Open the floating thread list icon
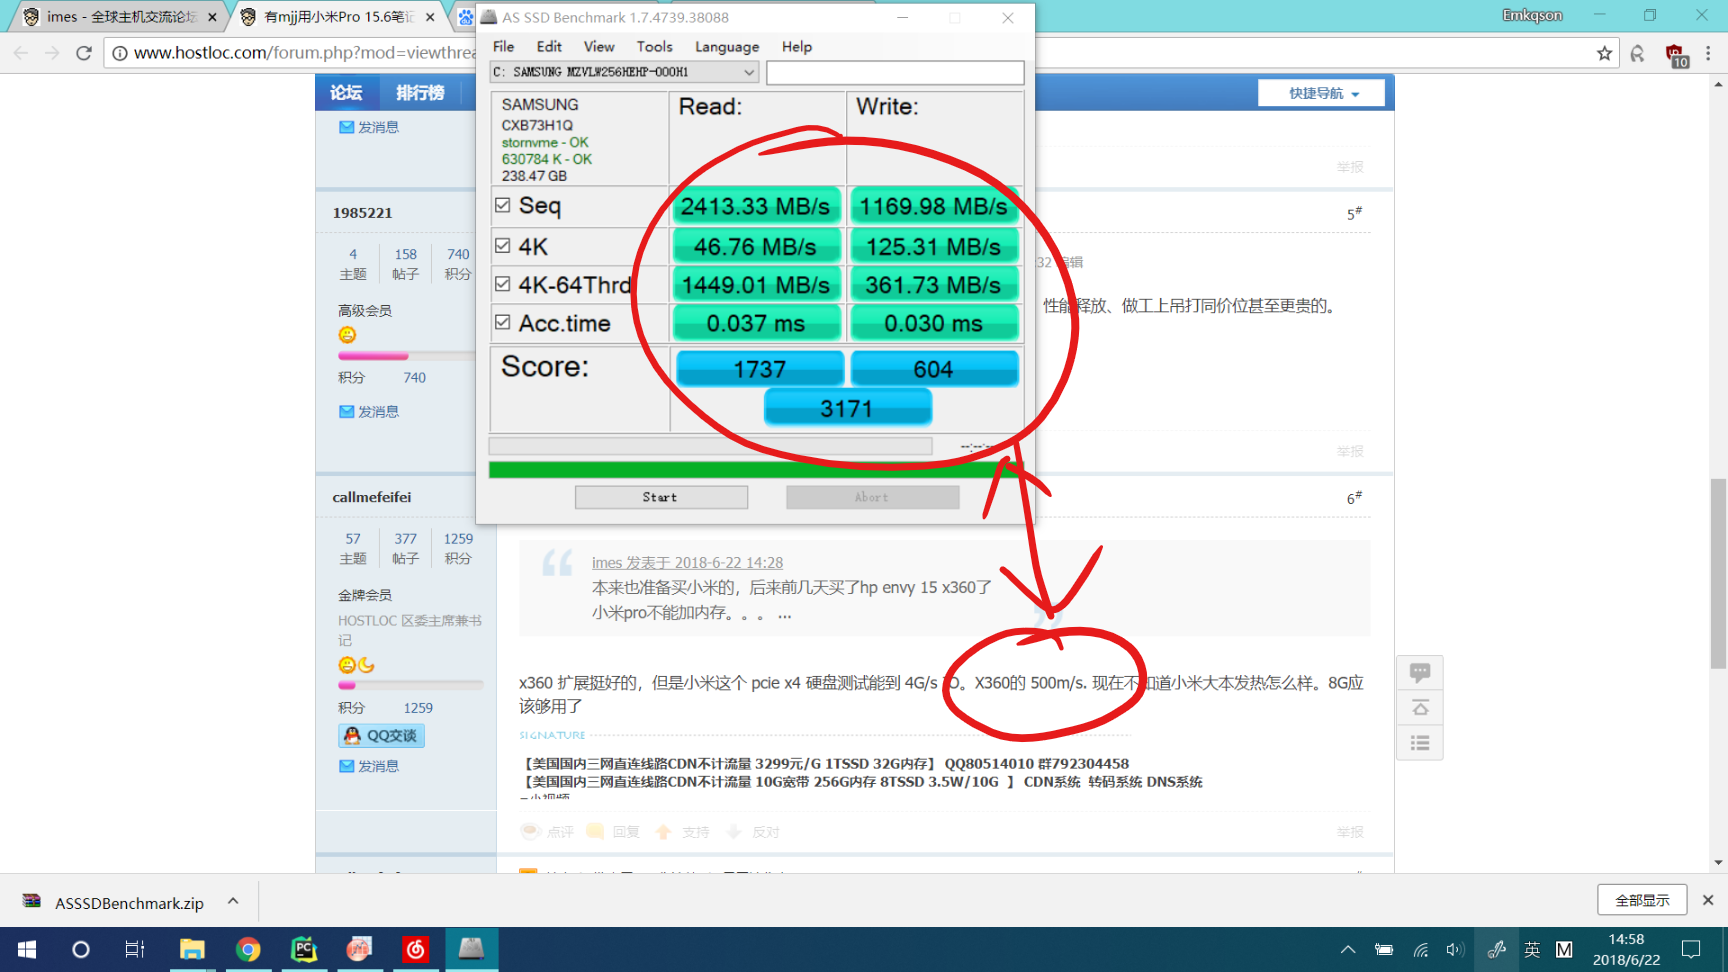Image resolution: width=1728 pixels, height=972 pixels. (1420, 743)
